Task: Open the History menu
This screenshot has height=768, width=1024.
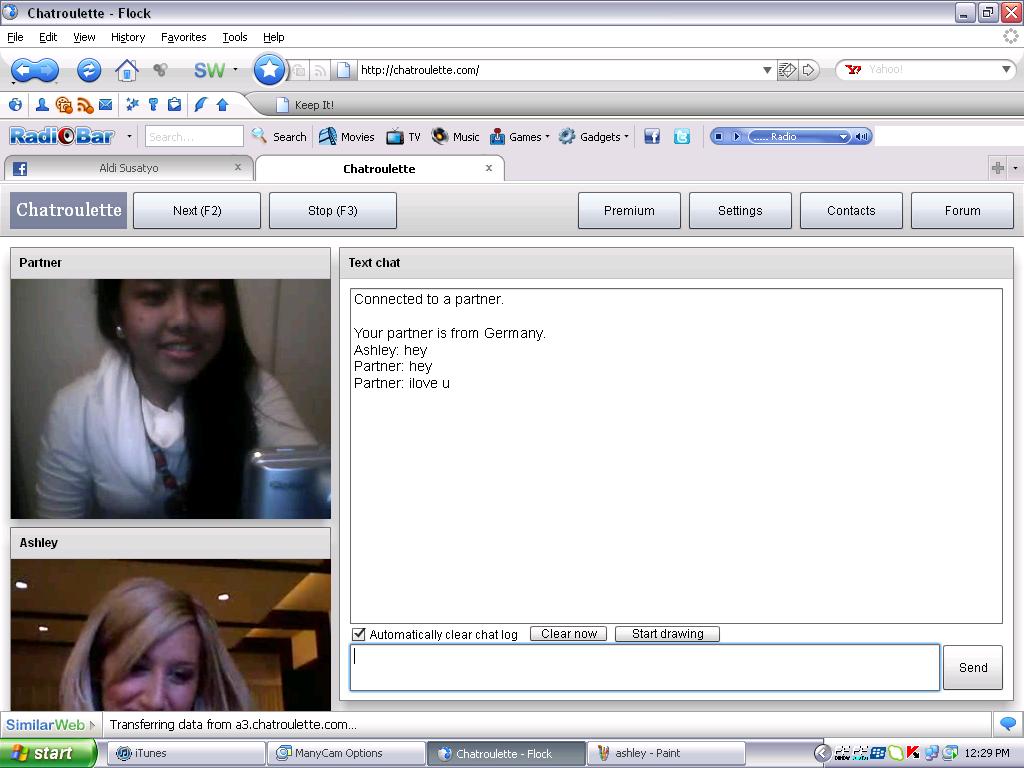Action: (x=128, y=37)
